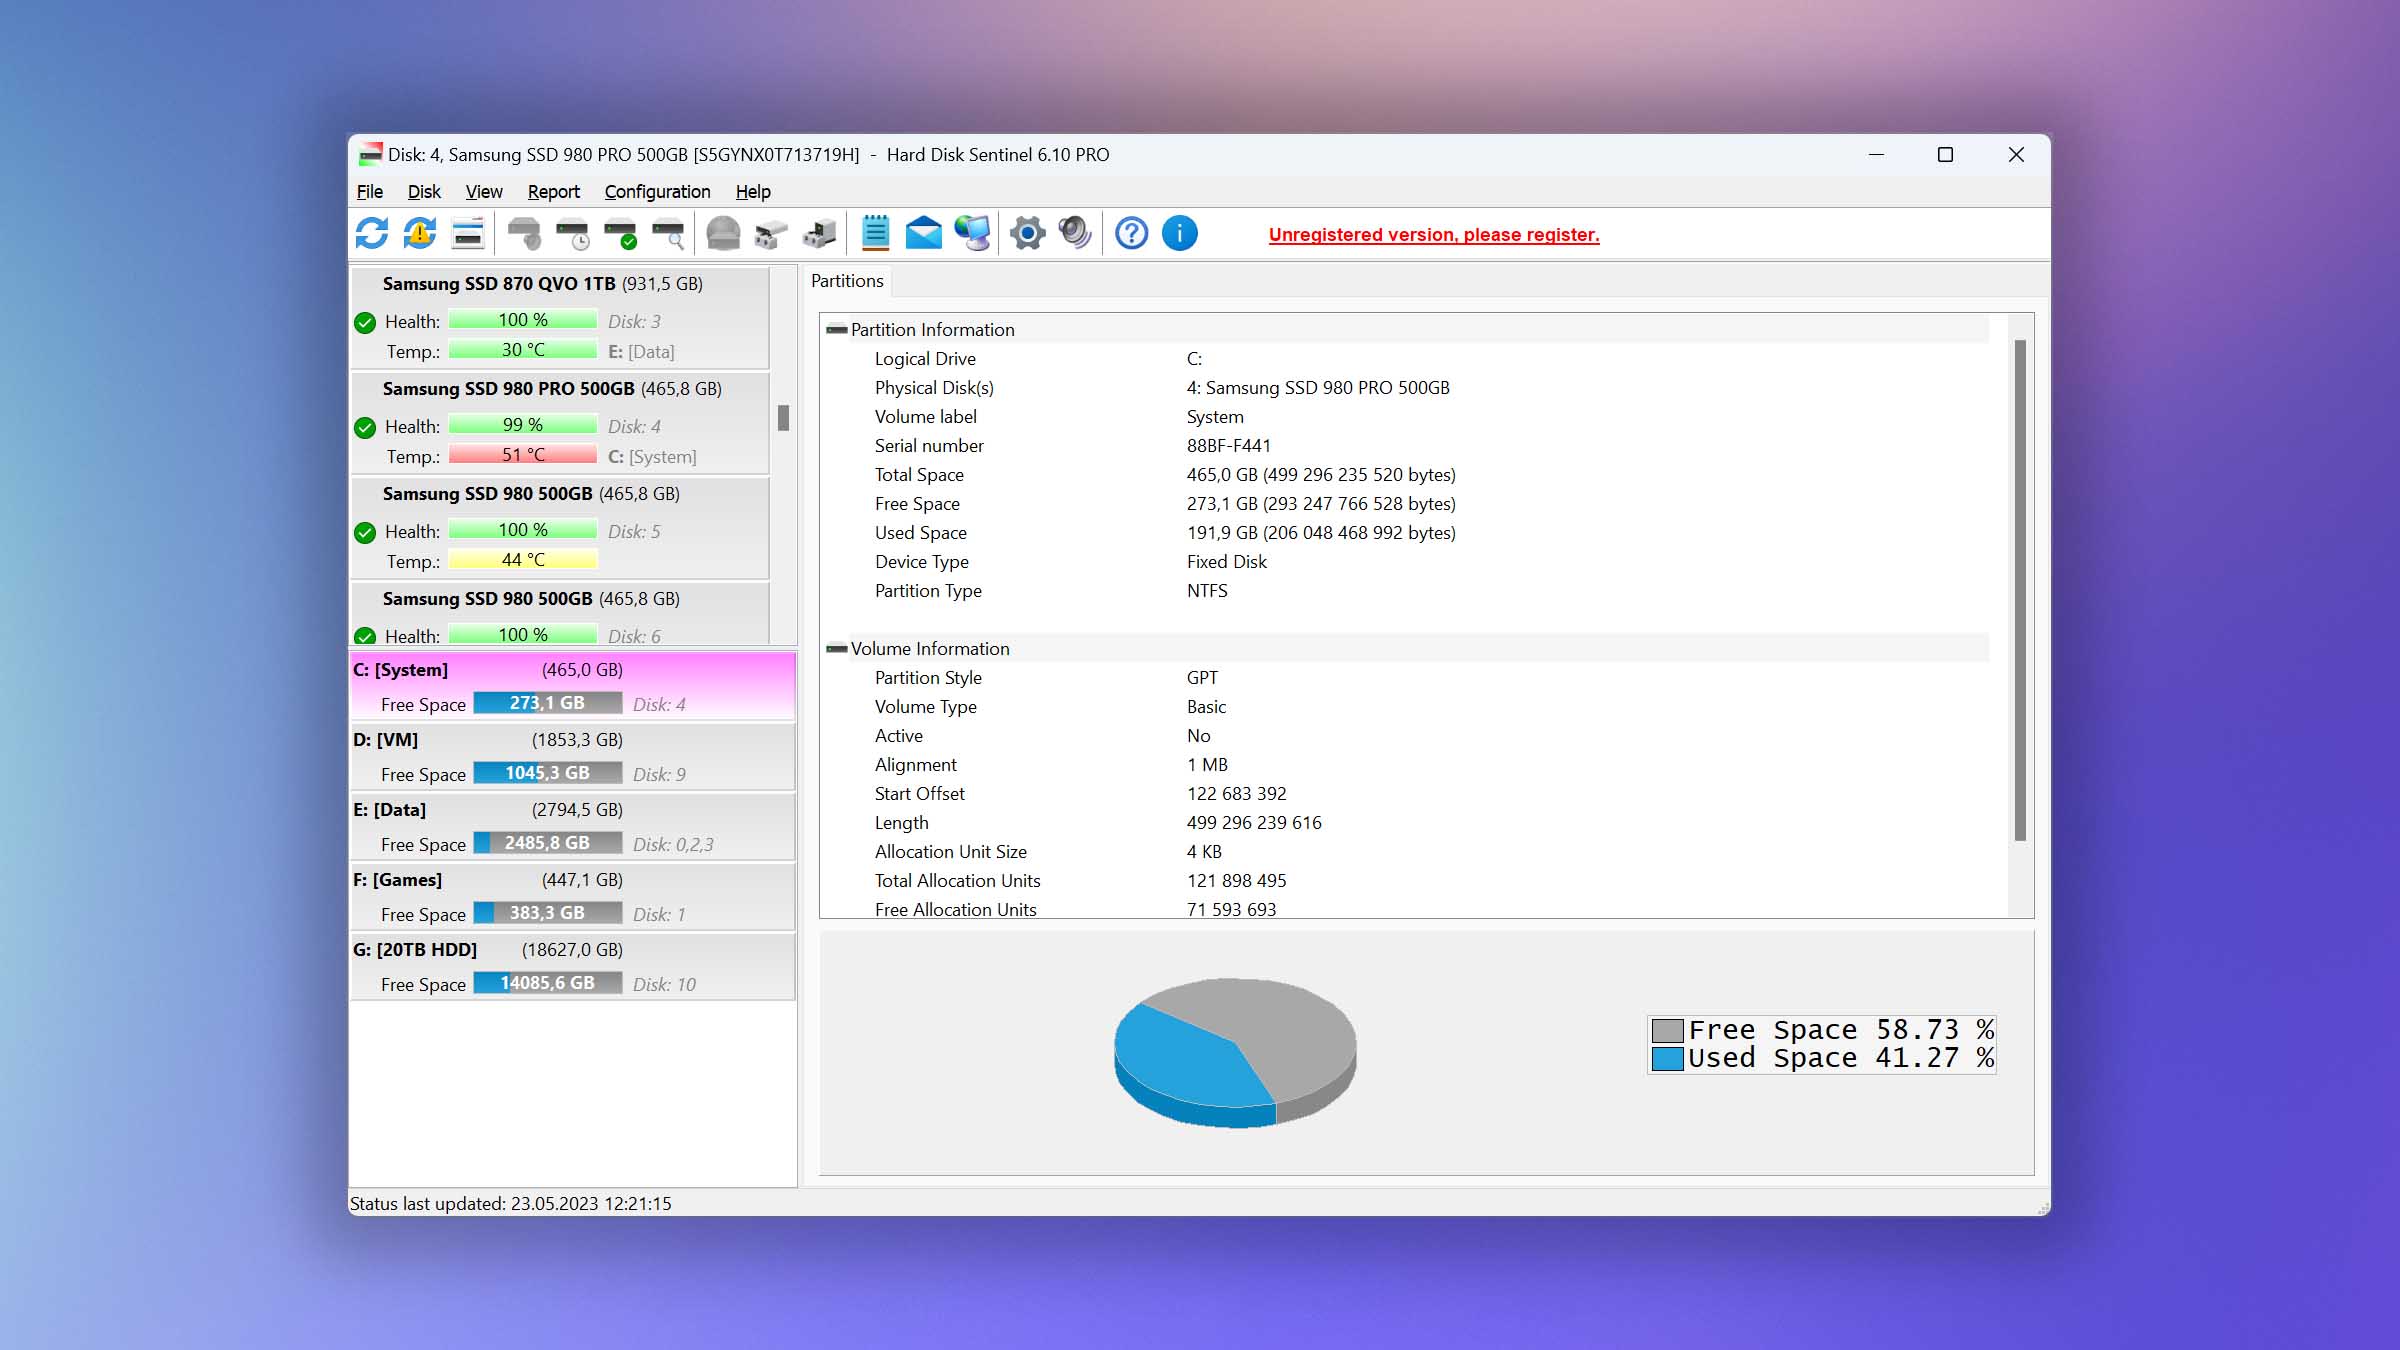Open the File menu
The width and height of the screenshot is (2400, 1350).
[369, 191]
